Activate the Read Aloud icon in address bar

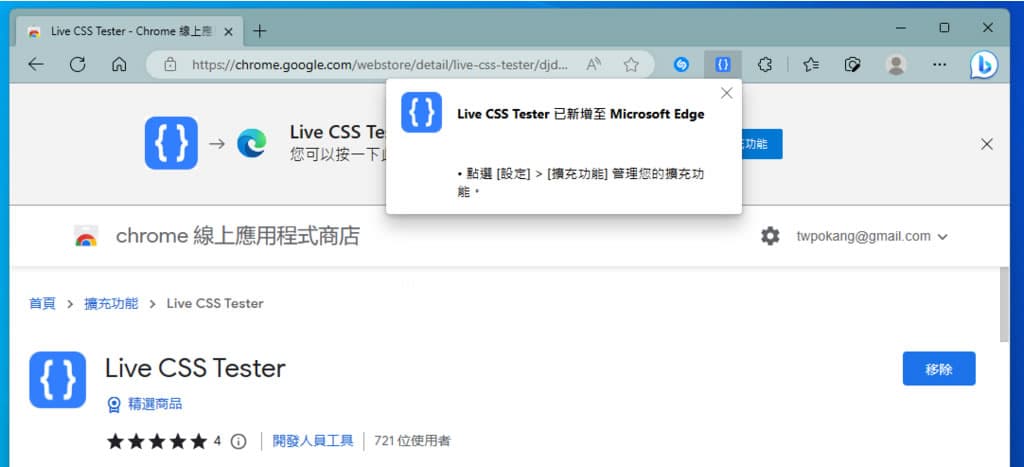593,65
